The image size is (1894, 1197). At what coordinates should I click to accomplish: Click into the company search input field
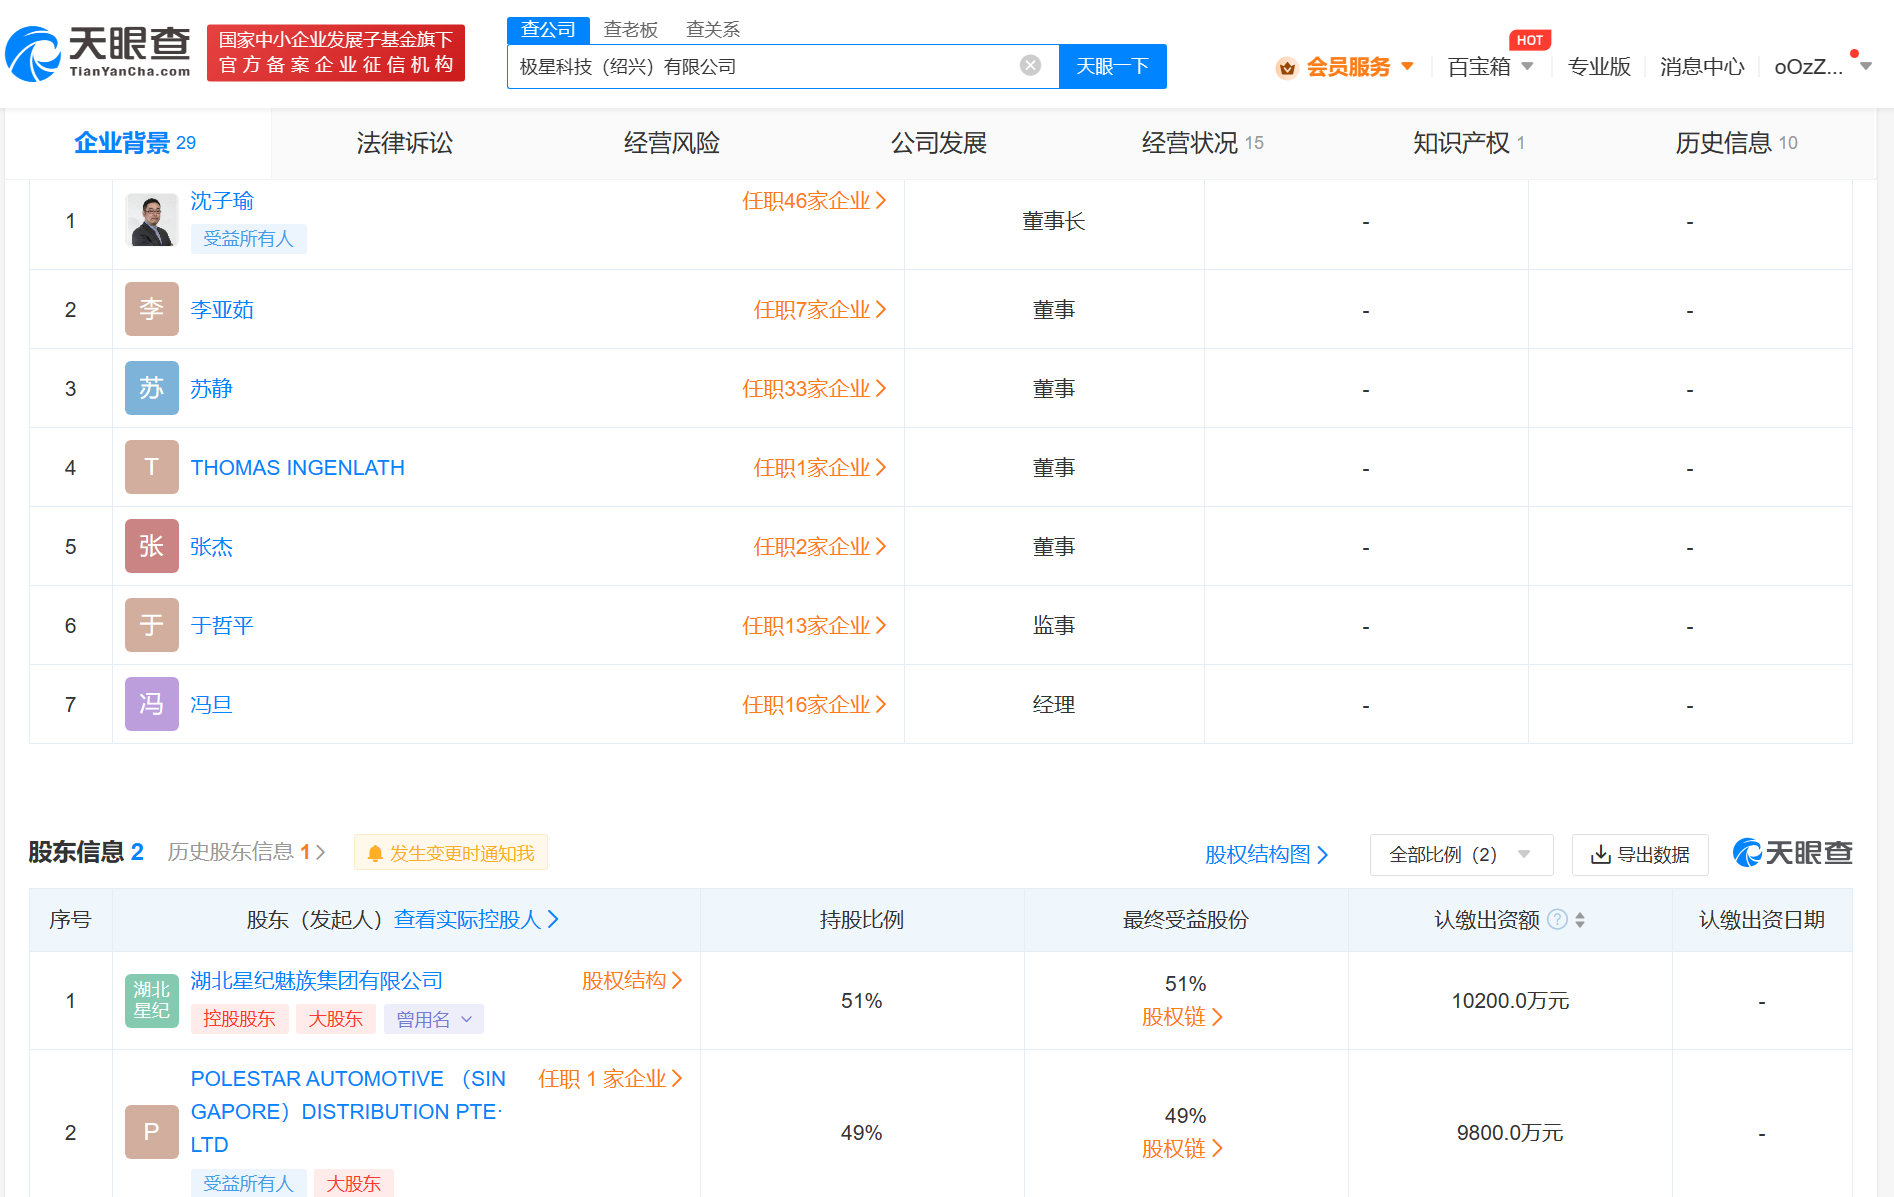(x=760, y=67)
